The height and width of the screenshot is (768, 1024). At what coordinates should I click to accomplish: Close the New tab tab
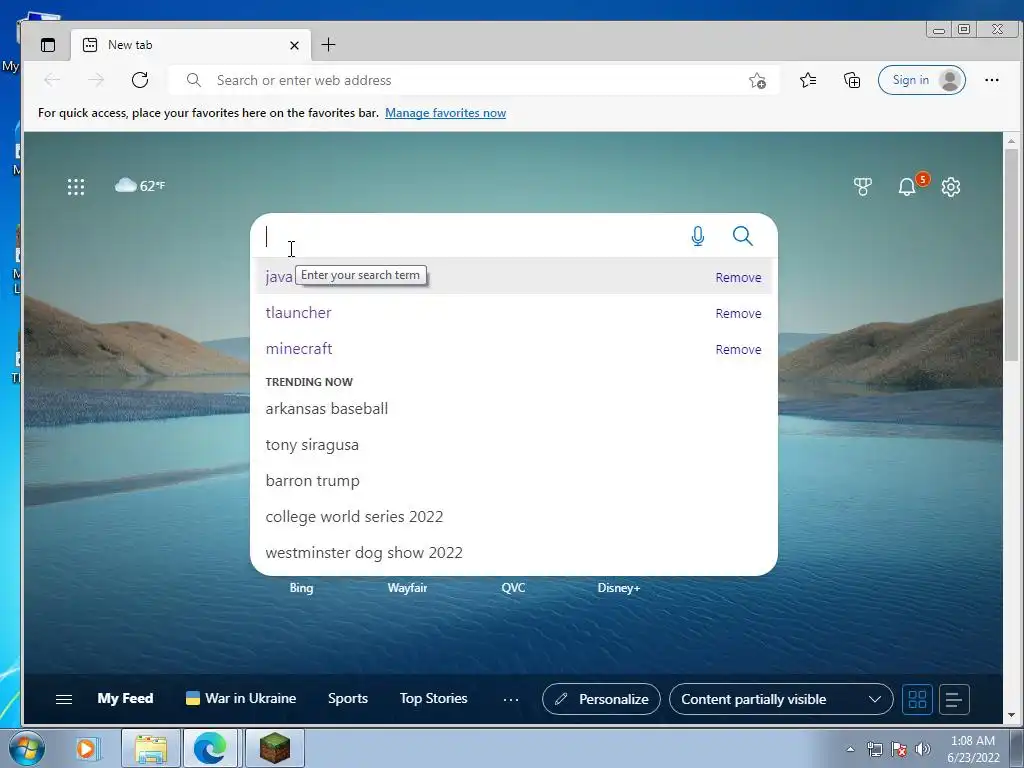coord(294,45)
